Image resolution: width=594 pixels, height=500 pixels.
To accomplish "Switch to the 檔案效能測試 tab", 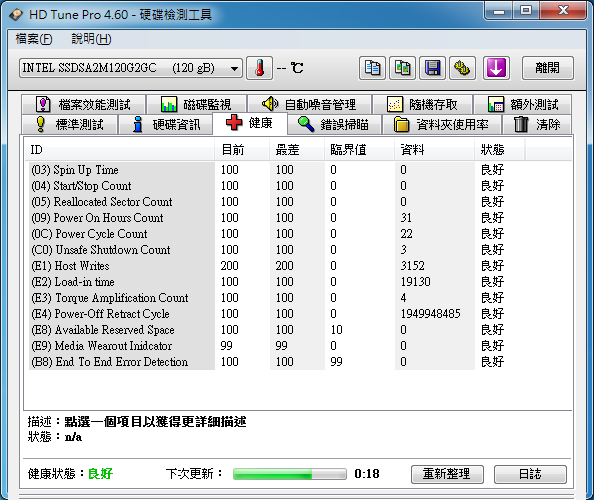I will click(x=83, y=104).
